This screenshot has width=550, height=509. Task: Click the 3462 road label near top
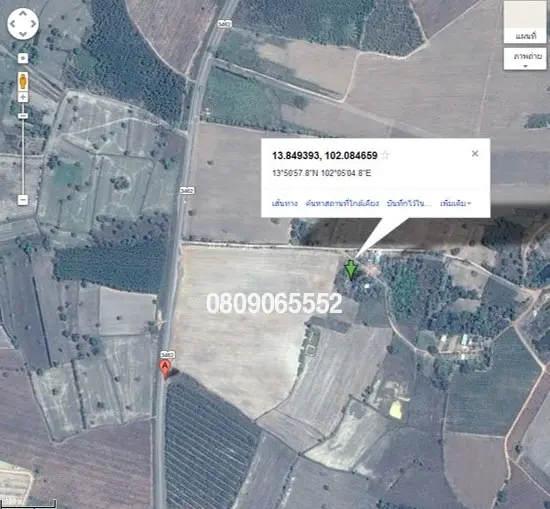pos(224,24)
